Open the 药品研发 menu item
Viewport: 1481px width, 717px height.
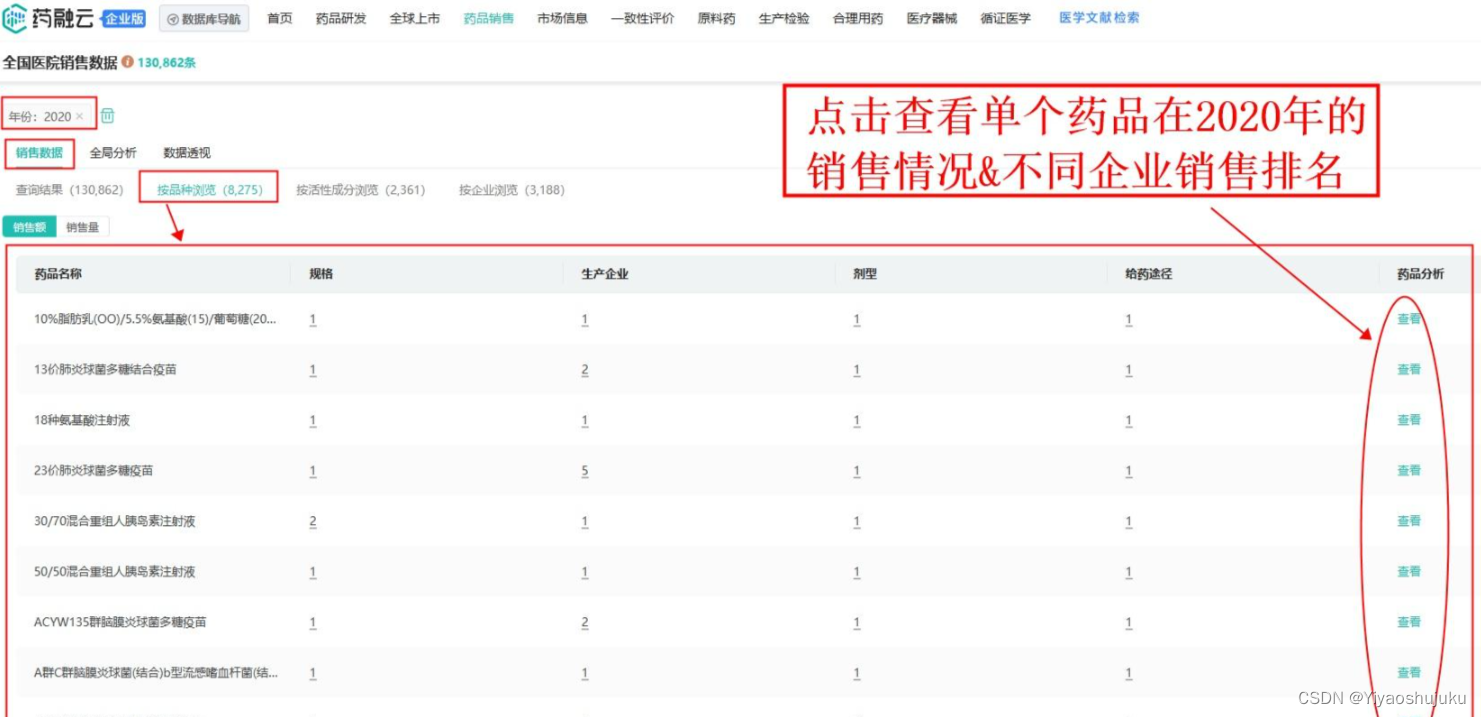point(341,19)
